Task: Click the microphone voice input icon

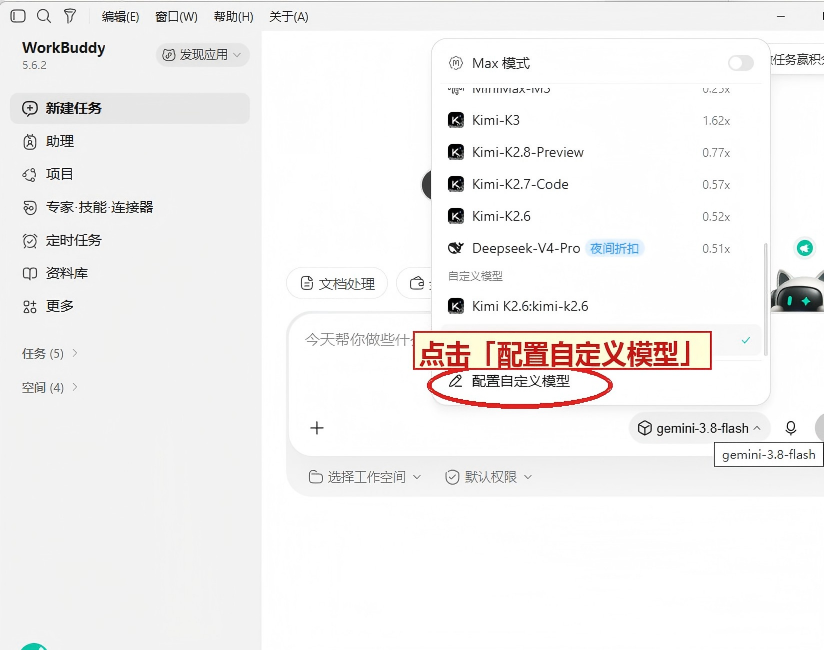Action: tap(790, 428)
